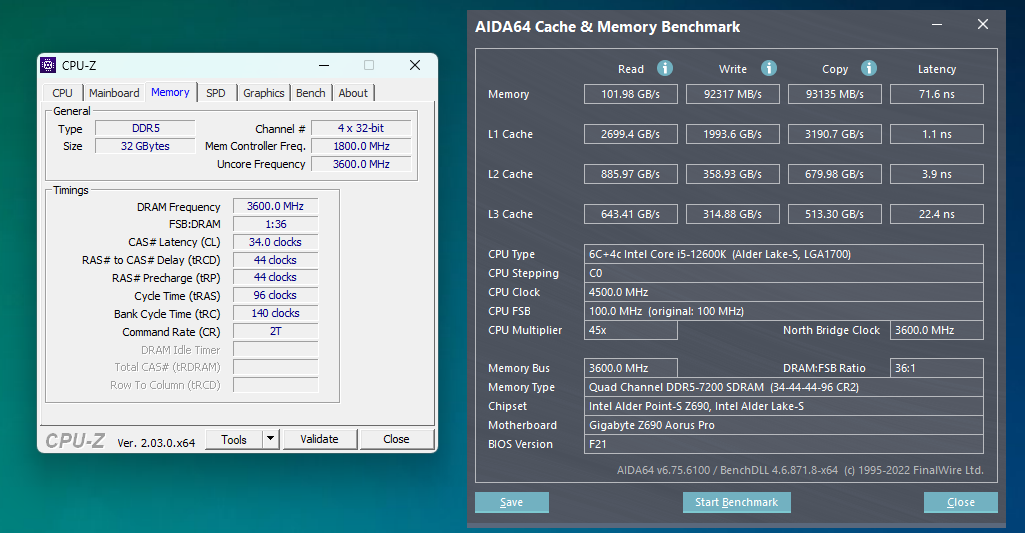Open the Bench tab in CPU-Z
The image size is (1025, 533).
click(310, 93)
